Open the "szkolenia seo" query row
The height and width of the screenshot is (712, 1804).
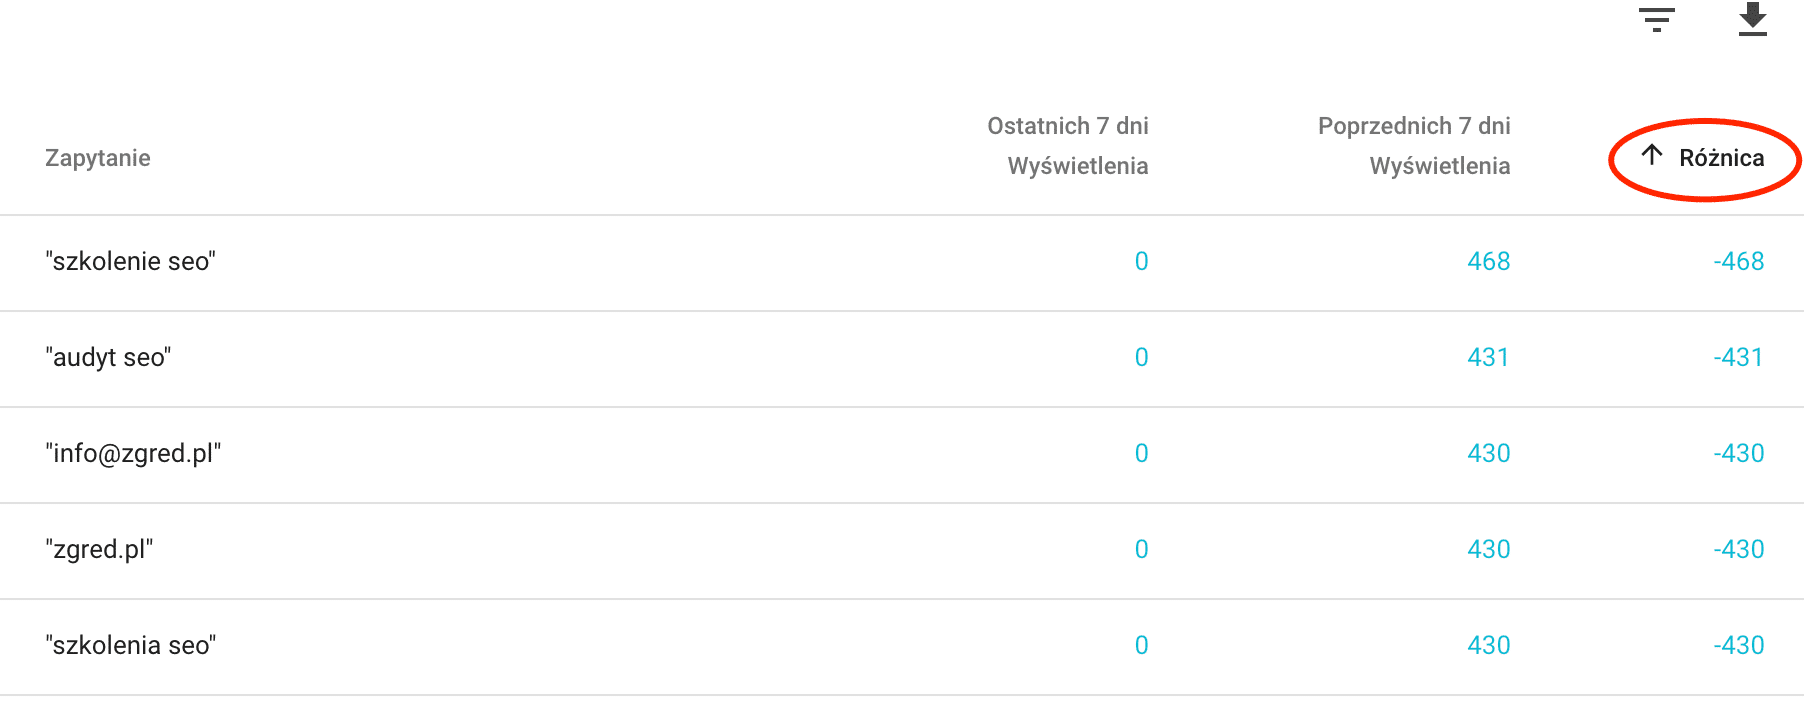click(x=131, y=646)
